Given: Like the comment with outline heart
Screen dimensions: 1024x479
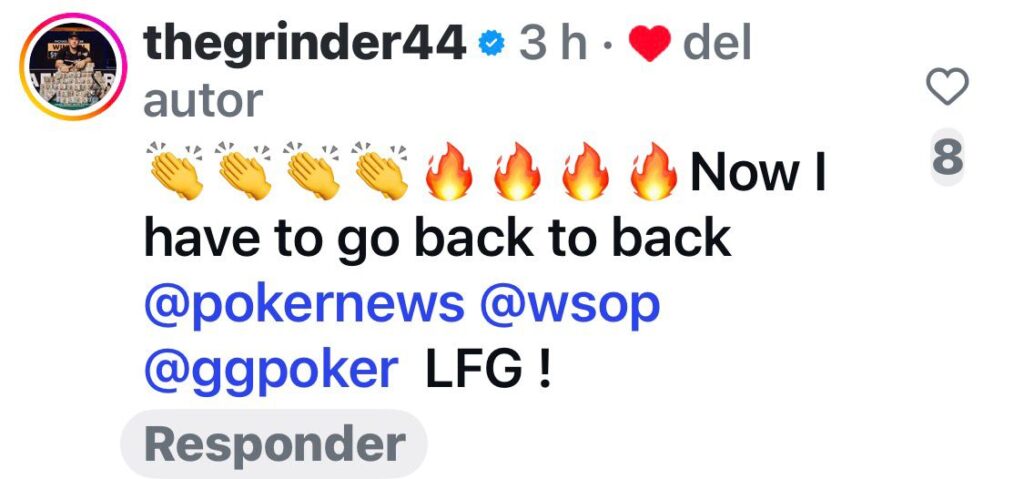Looking at the screenshot, I should coord(947,87).
